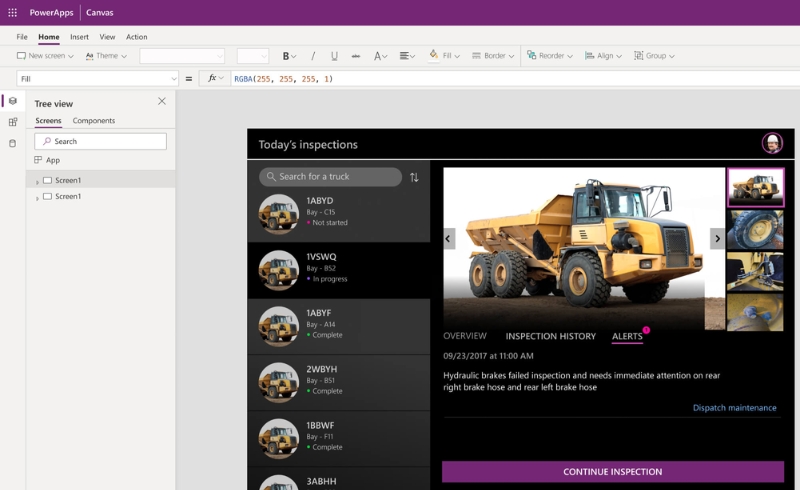Screen dimensions: 800x490
Task: Toggle strikethrough formatting
Action: [356, 56]
